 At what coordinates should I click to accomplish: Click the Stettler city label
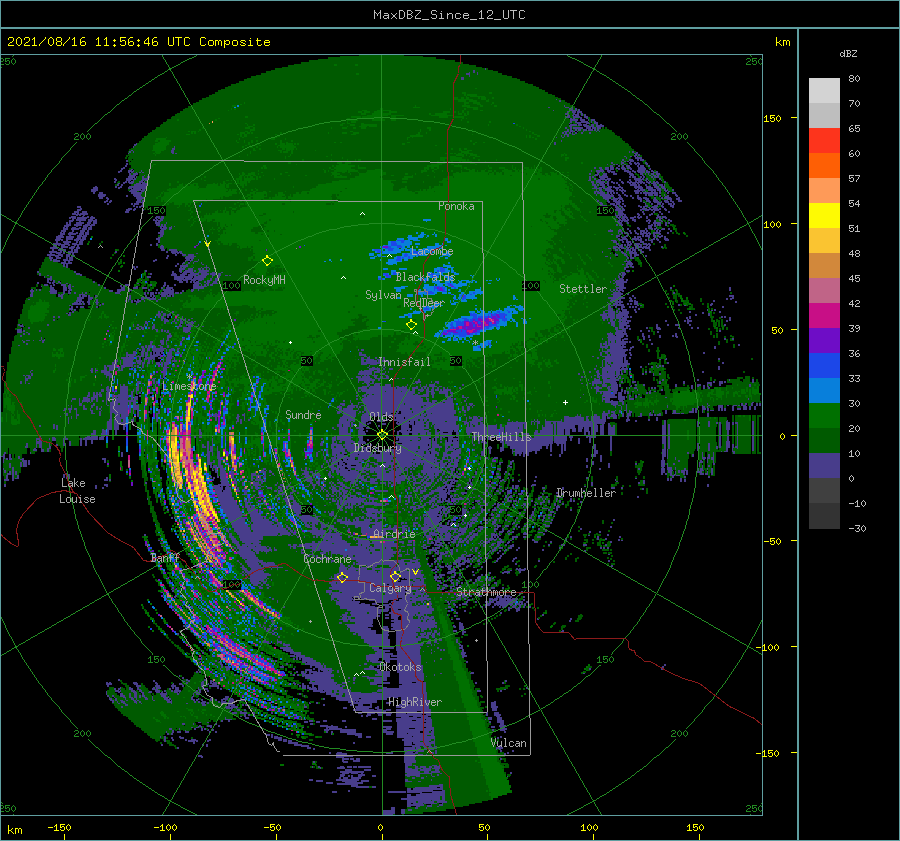click(x=583, y=289)
